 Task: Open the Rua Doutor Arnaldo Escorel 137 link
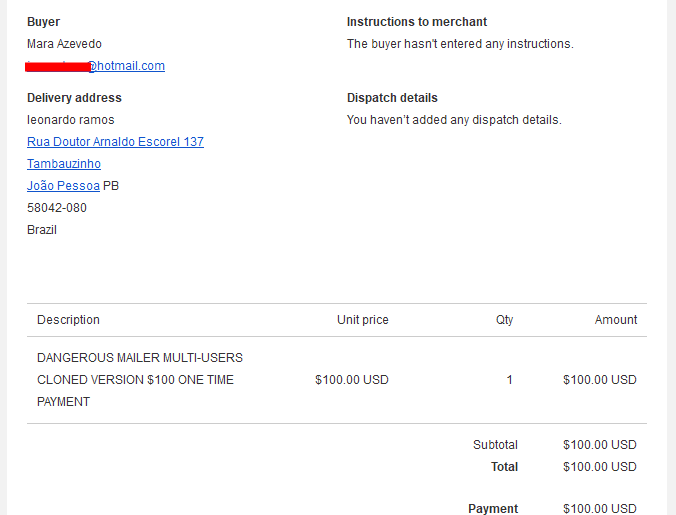pos(115,142)
